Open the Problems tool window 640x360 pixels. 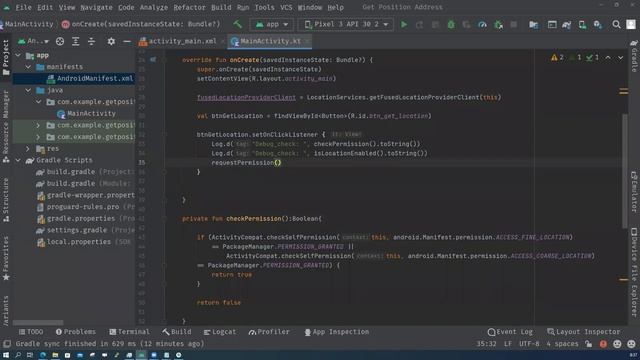[76, 332]
